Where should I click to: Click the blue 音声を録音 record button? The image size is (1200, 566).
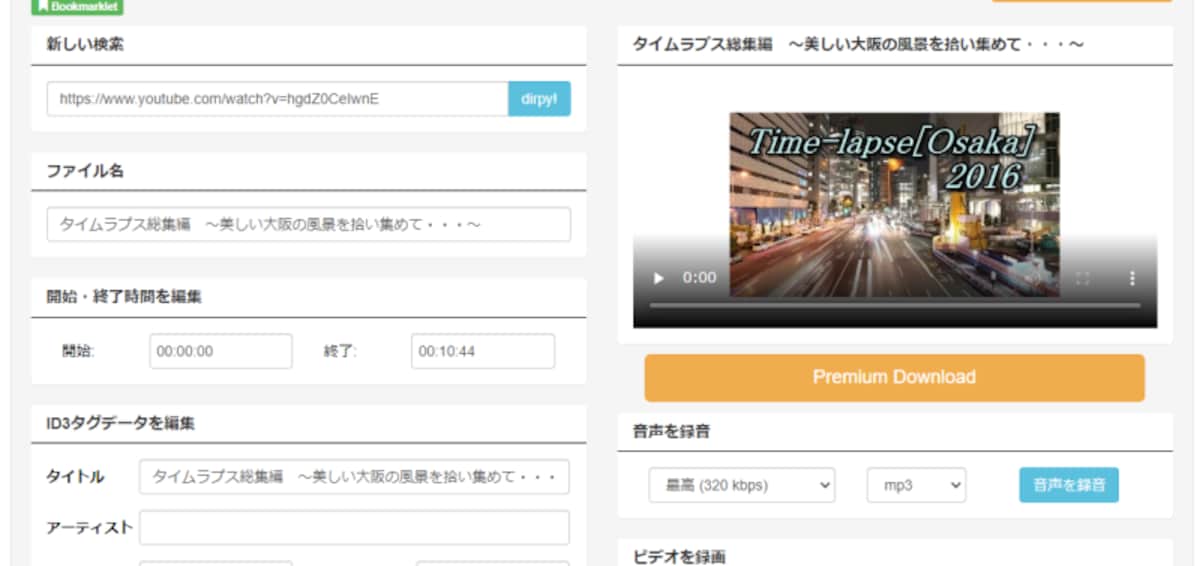tap(1069, 485)
